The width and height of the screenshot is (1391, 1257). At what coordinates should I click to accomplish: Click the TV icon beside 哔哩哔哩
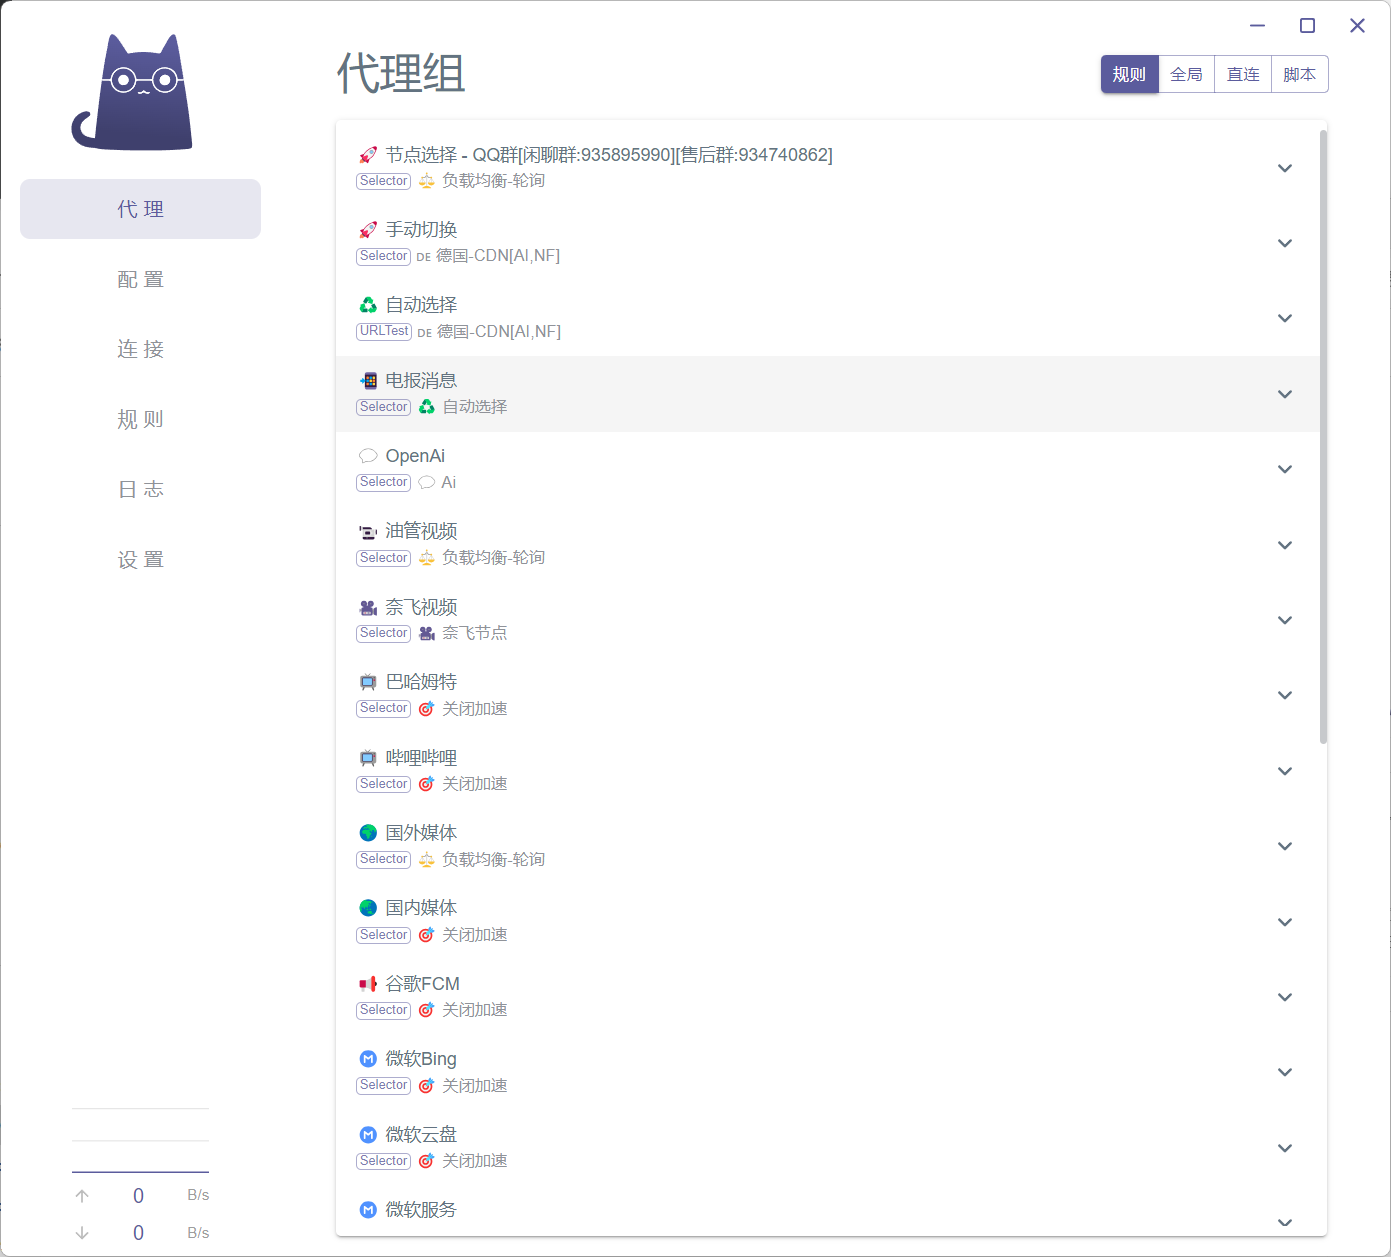[x=368, y=758]
